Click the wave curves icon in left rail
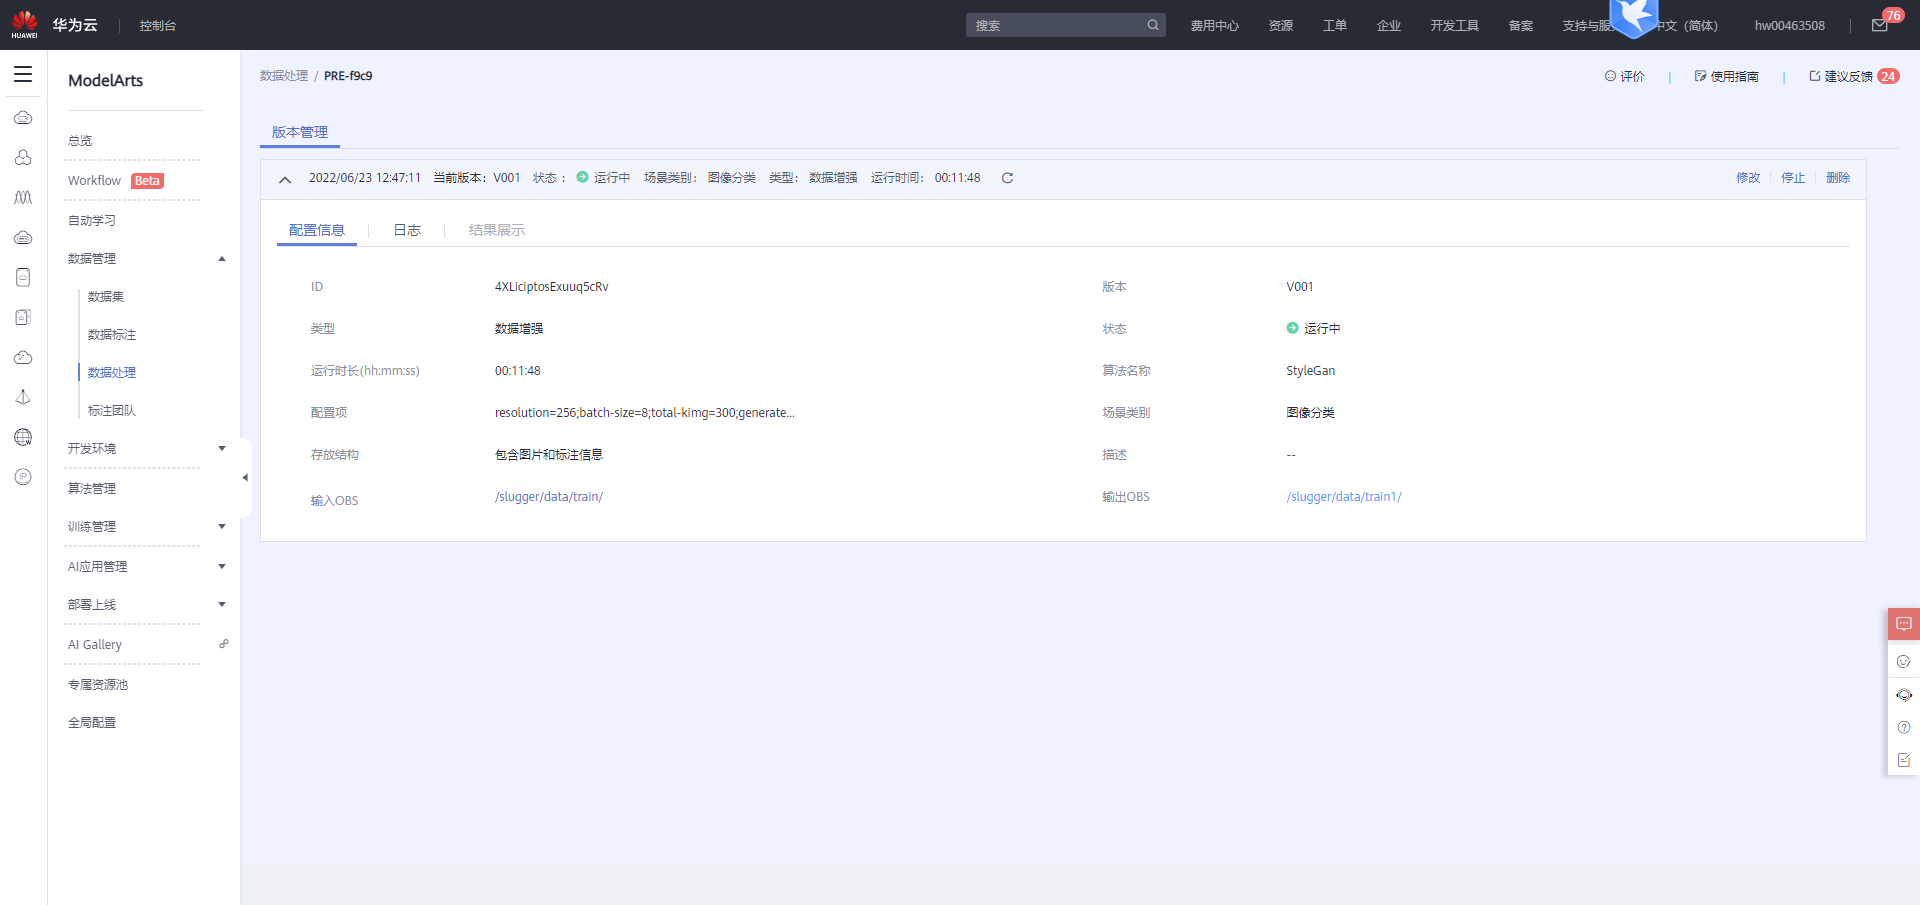 (x=23, y=198)
